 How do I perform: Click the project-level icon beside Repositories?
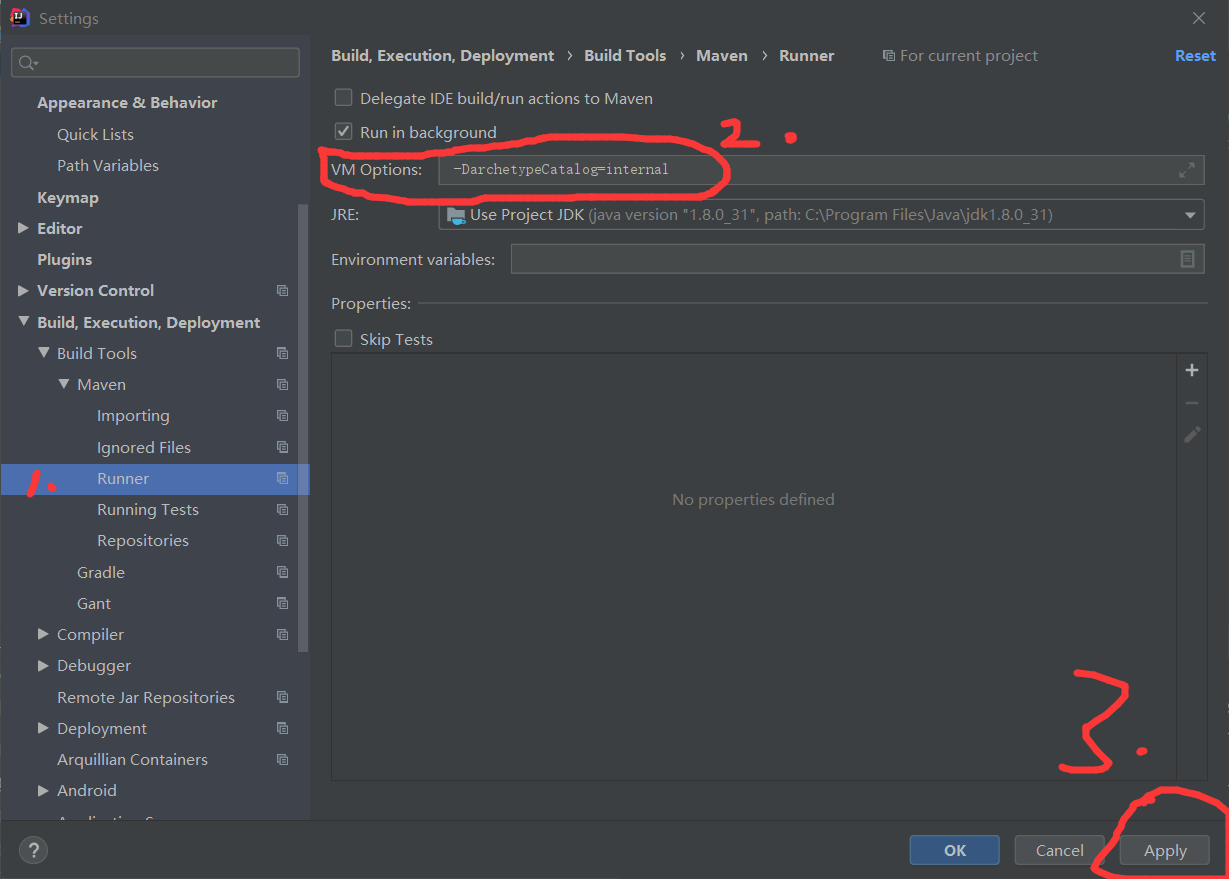point(282,540)
